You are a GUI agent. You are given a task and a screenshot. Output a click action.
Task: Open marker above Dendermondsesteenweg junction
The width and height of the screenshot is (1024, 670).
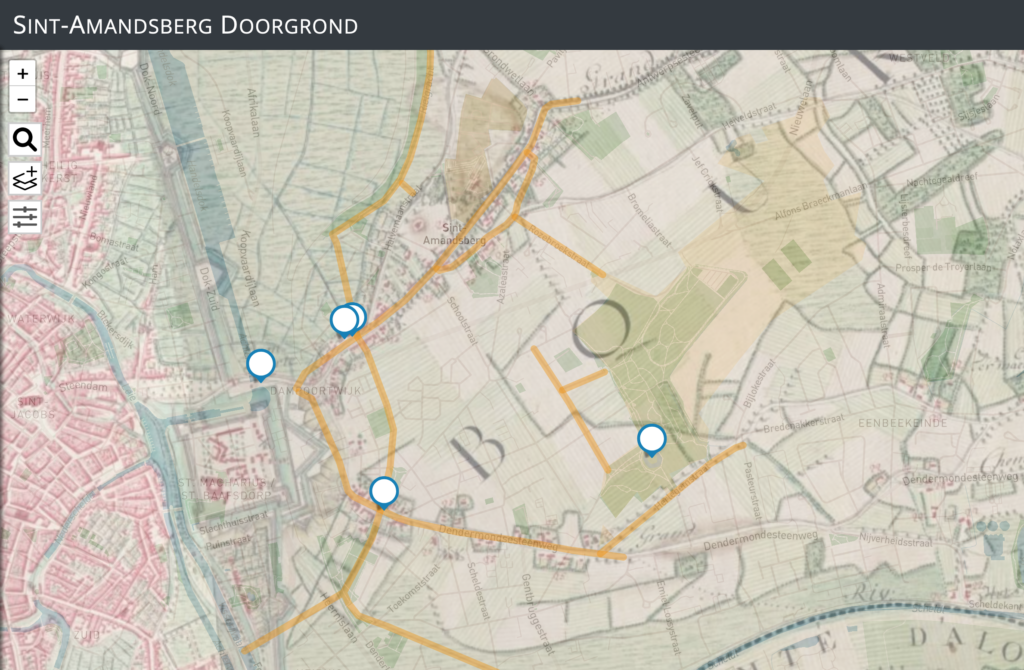(x=384, y=492)
